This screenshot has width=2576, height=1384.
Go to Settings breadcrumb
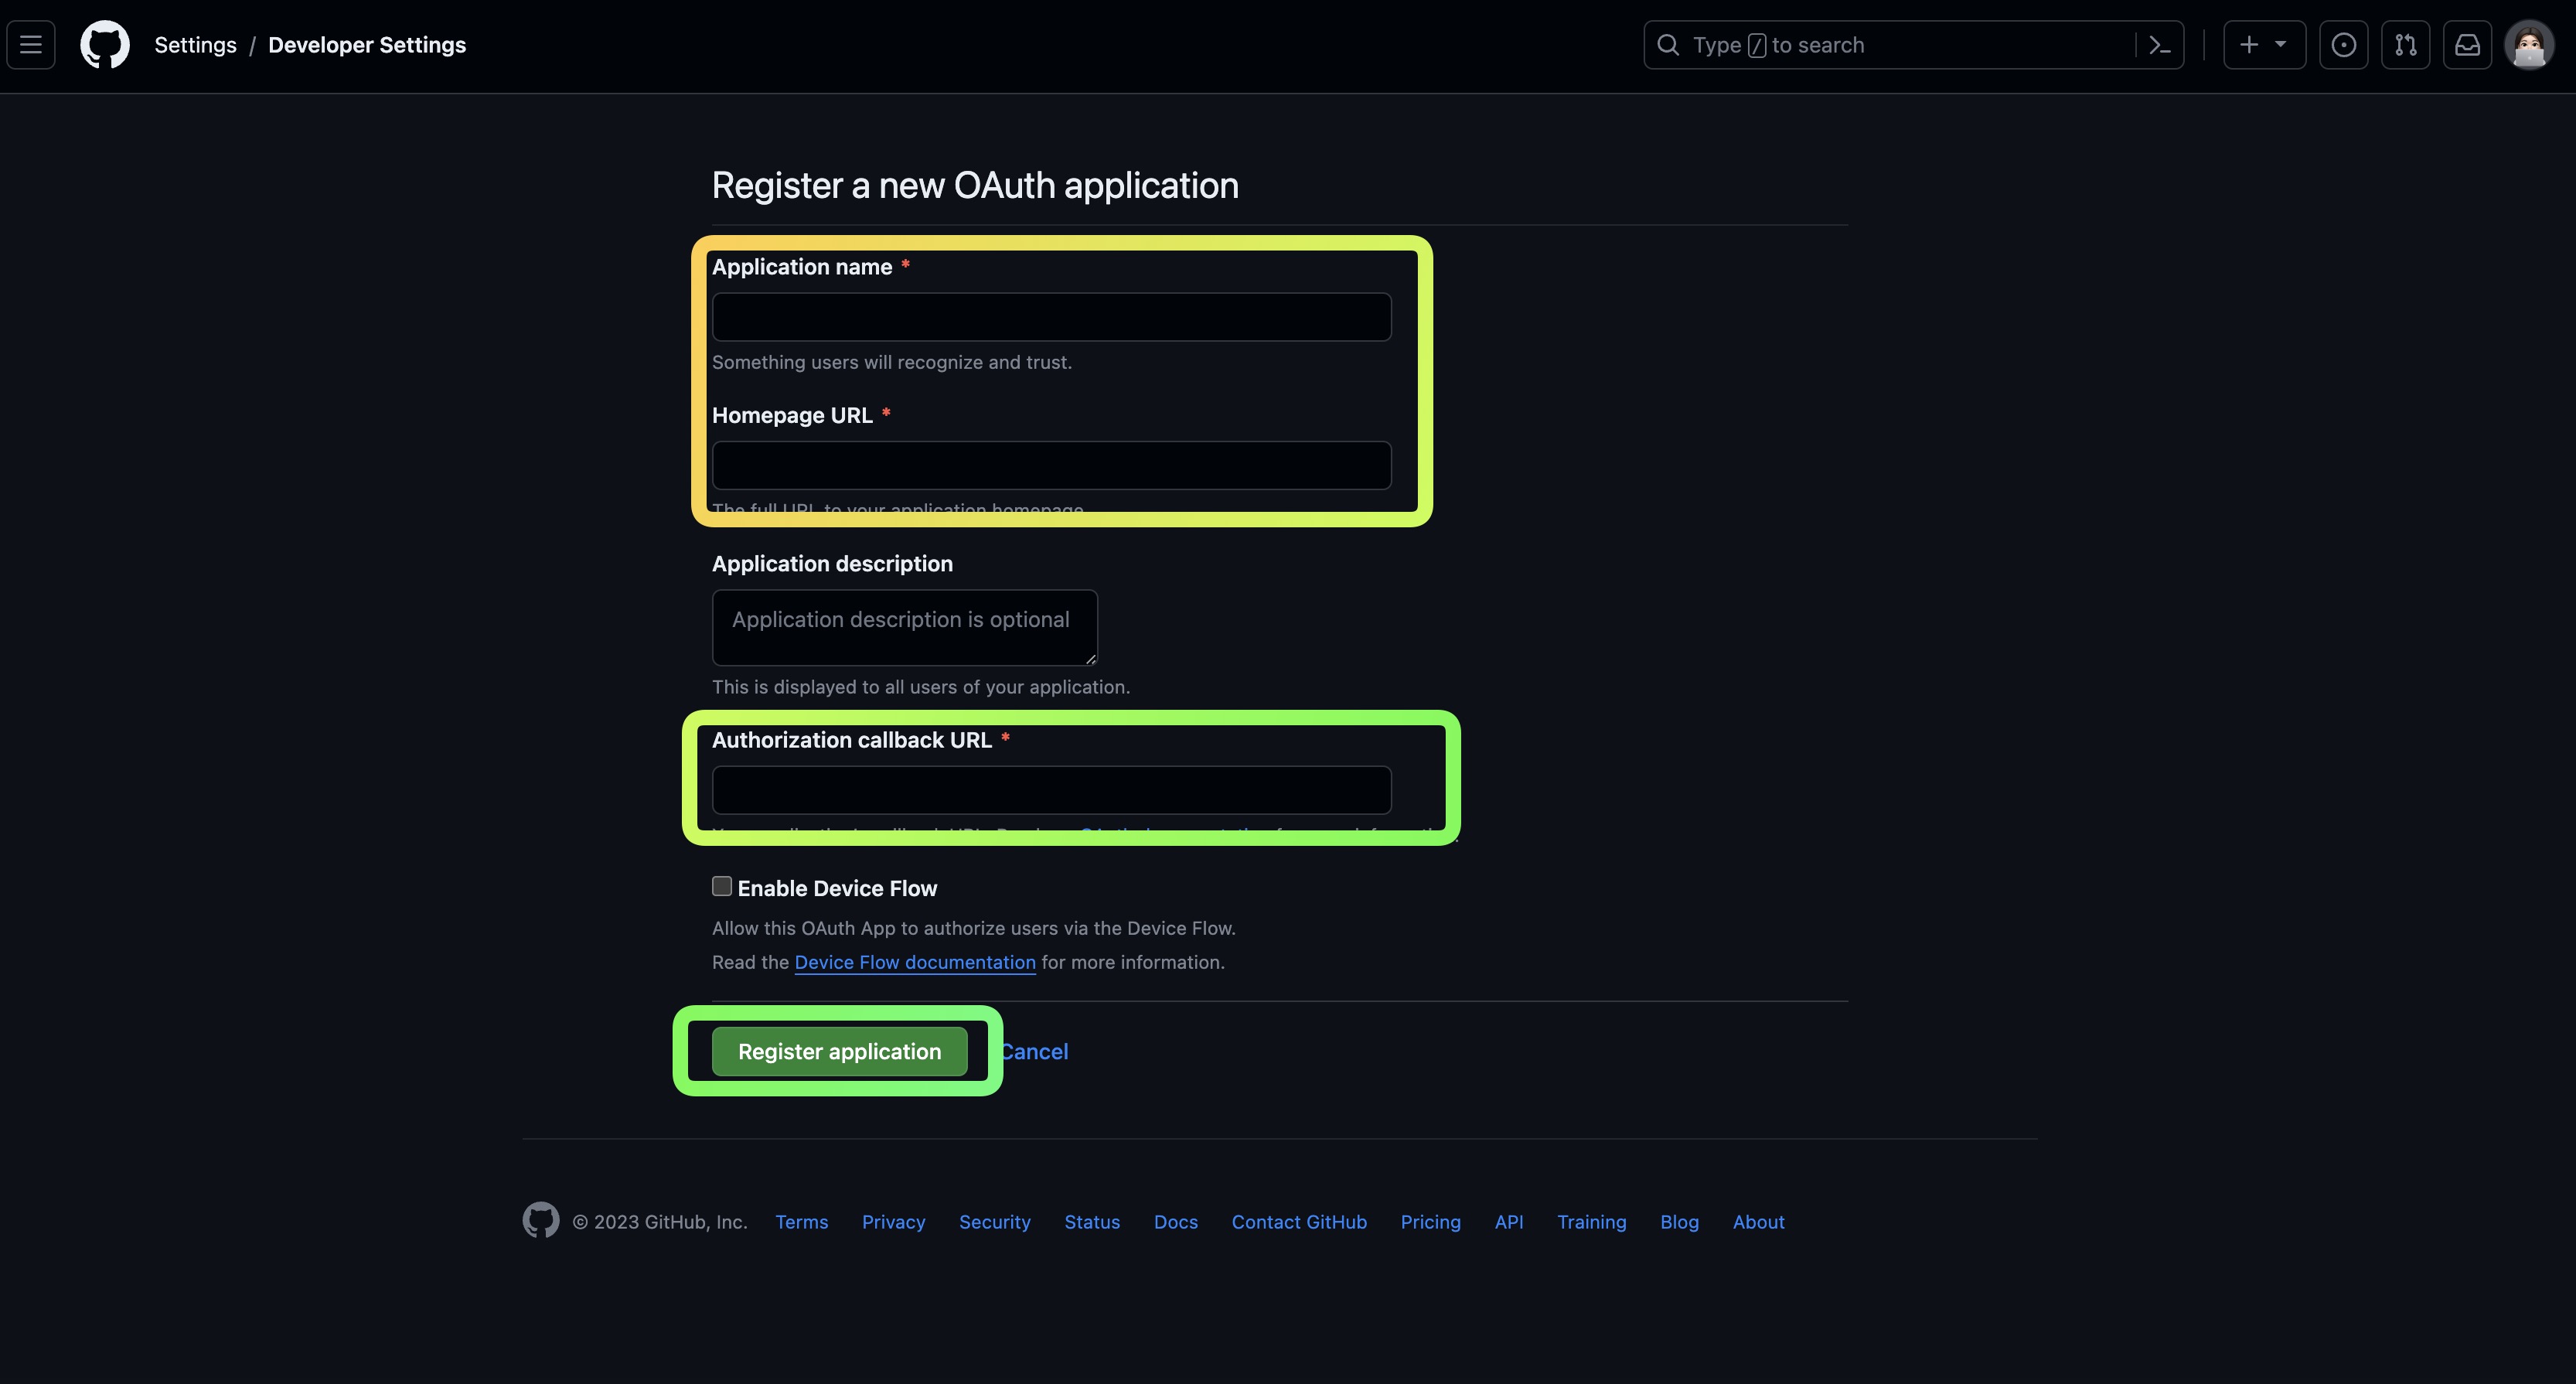point(195,45)
